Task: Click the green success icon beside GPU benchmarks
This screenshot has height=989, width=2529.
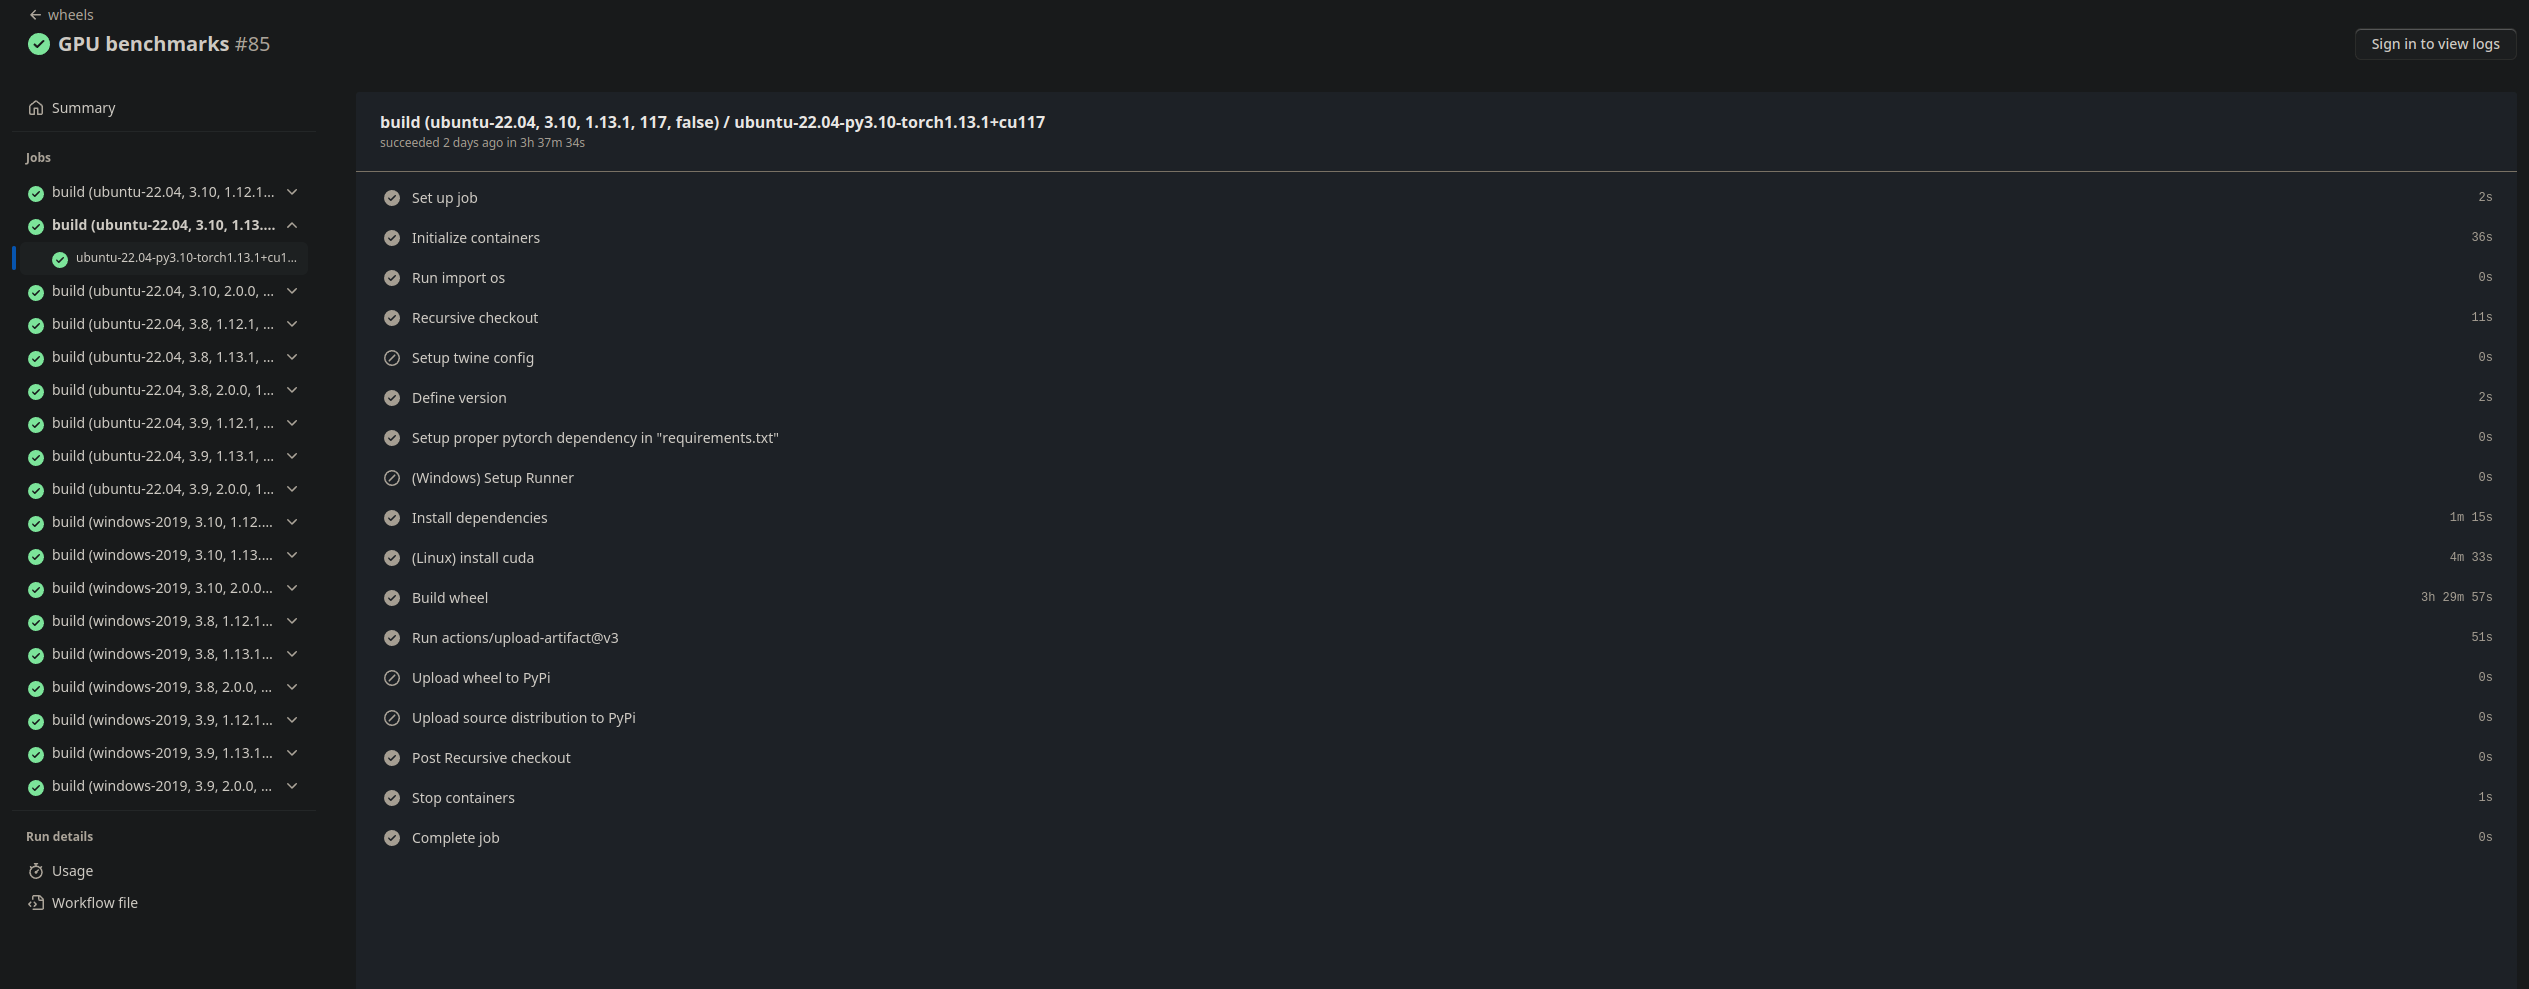Action: pyautogui.click(x=39, y=44)
